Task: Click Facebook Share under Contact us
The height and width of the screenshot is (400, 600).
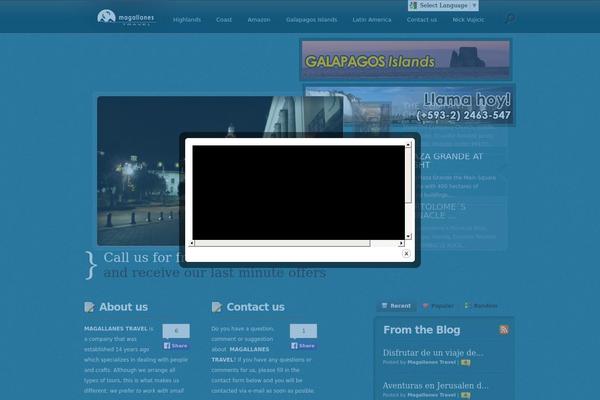Action: click(303, 346)
